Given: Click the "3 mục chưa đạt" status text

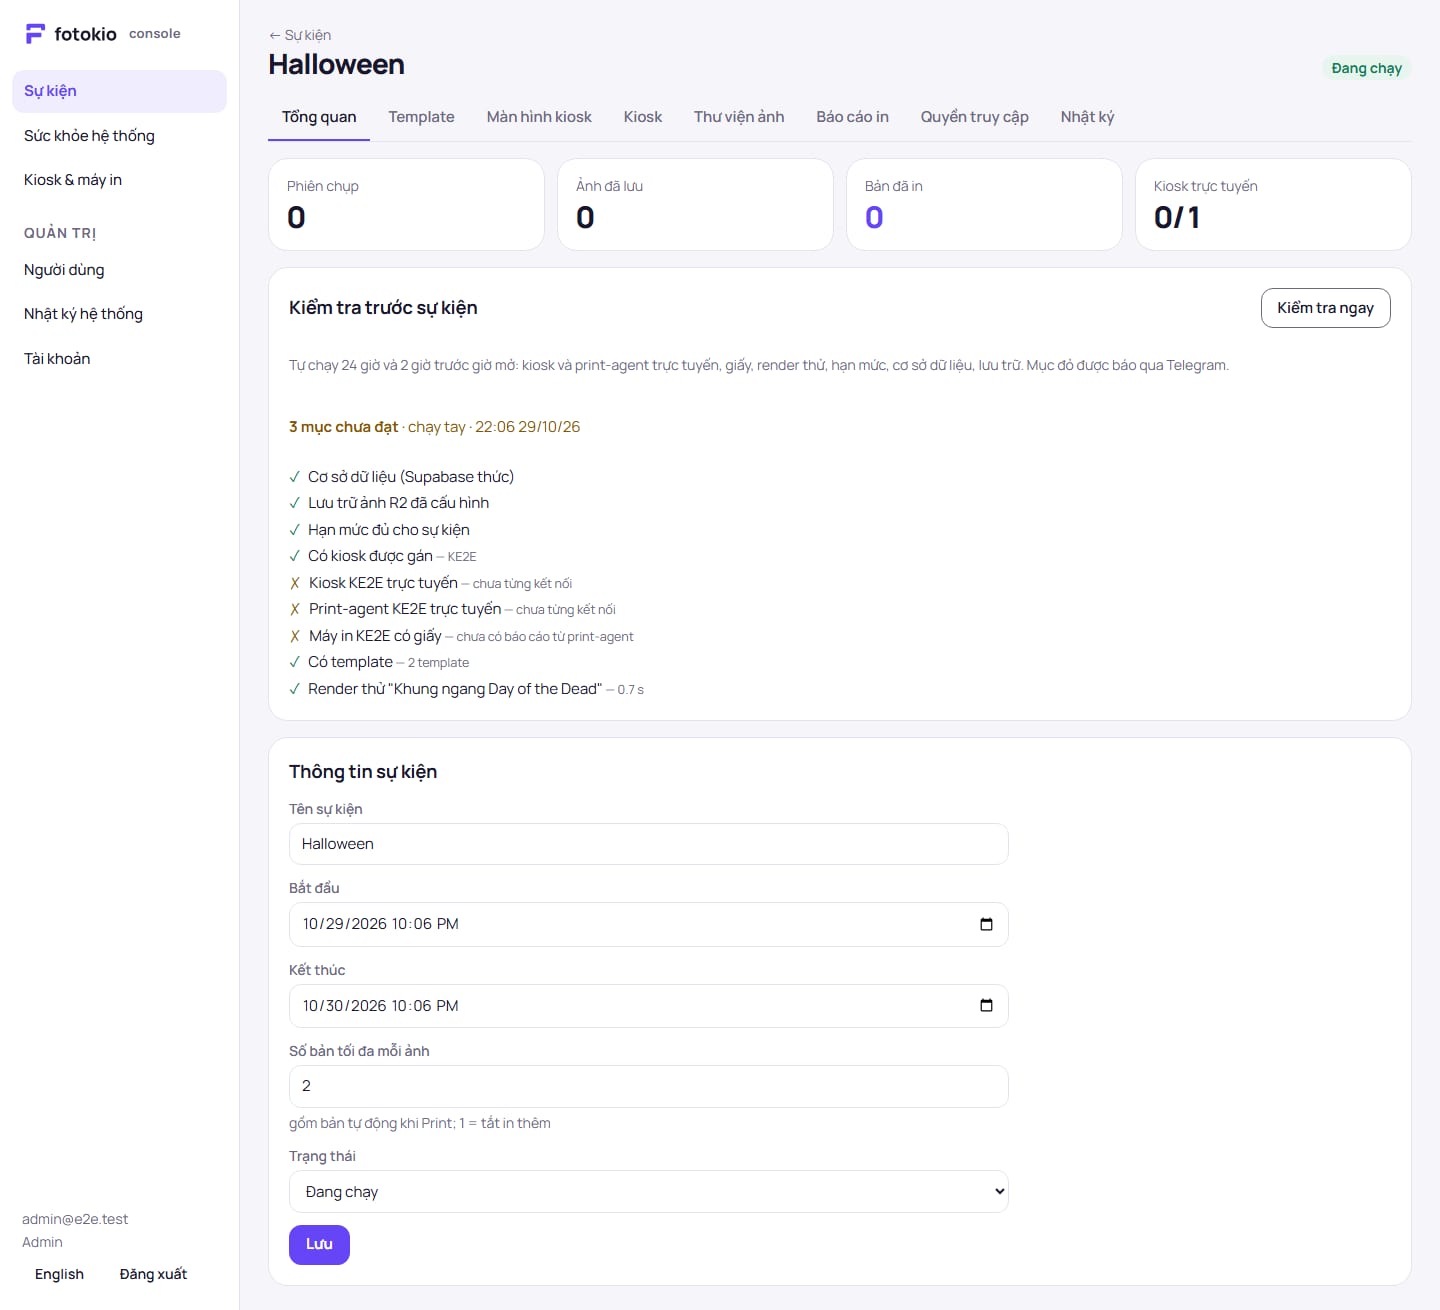Looking at the screenshot, I should coord(343,427).
